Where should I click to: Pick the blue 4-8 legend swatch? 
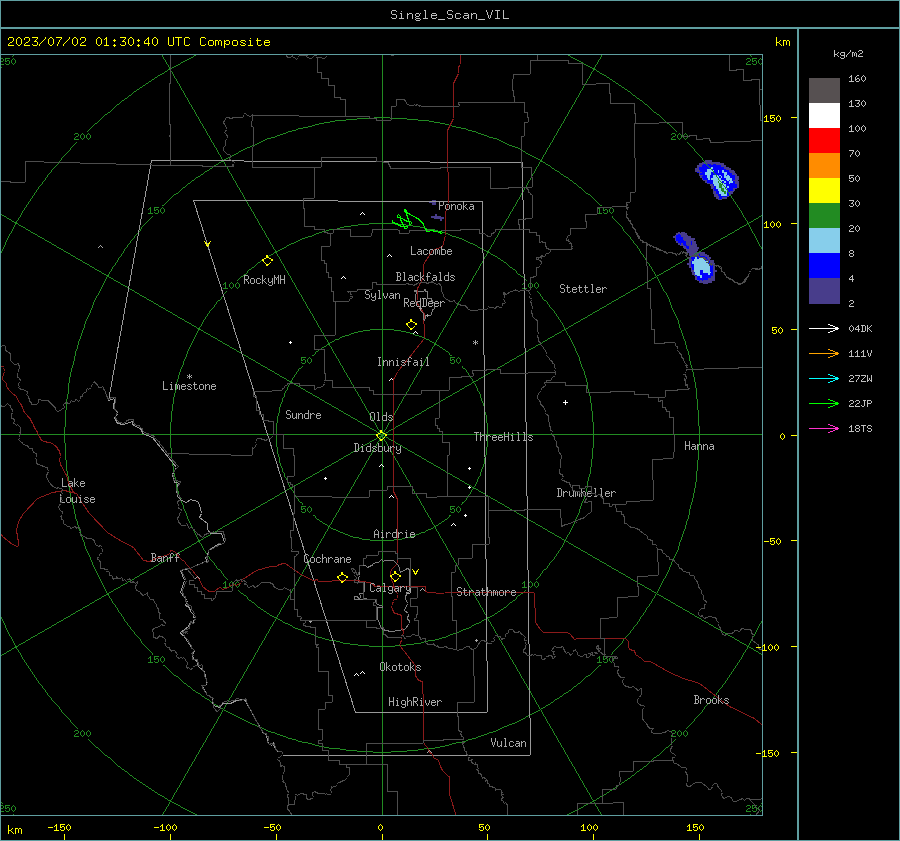[x=824, y=266]
